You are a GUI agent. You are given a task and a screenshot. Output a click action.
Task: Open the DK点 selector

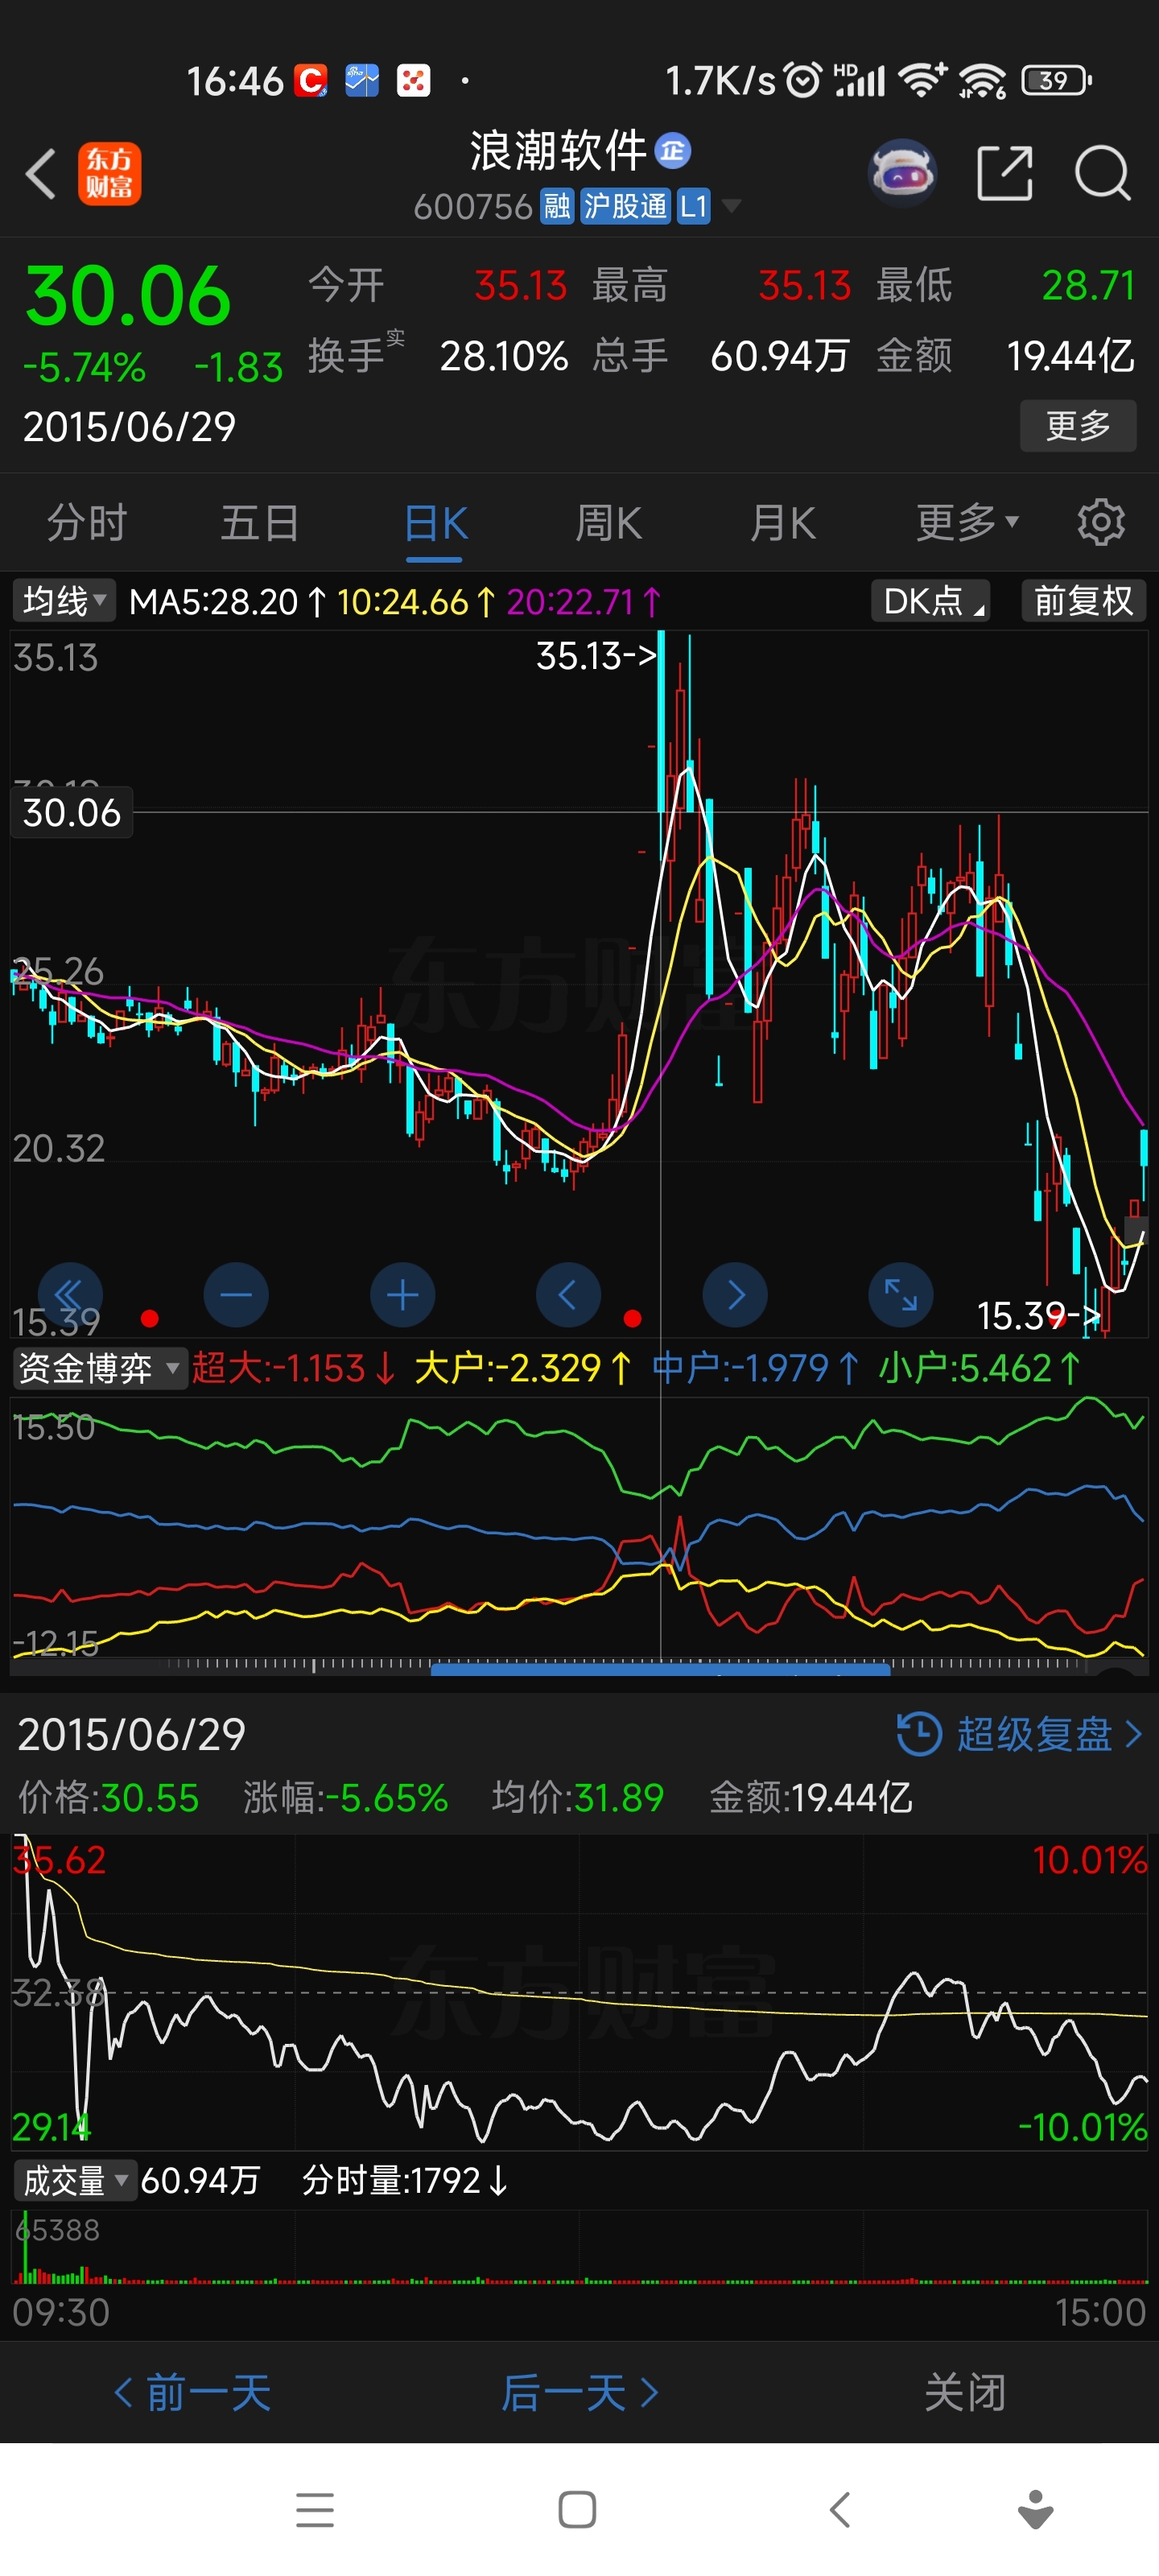[930, 601]
